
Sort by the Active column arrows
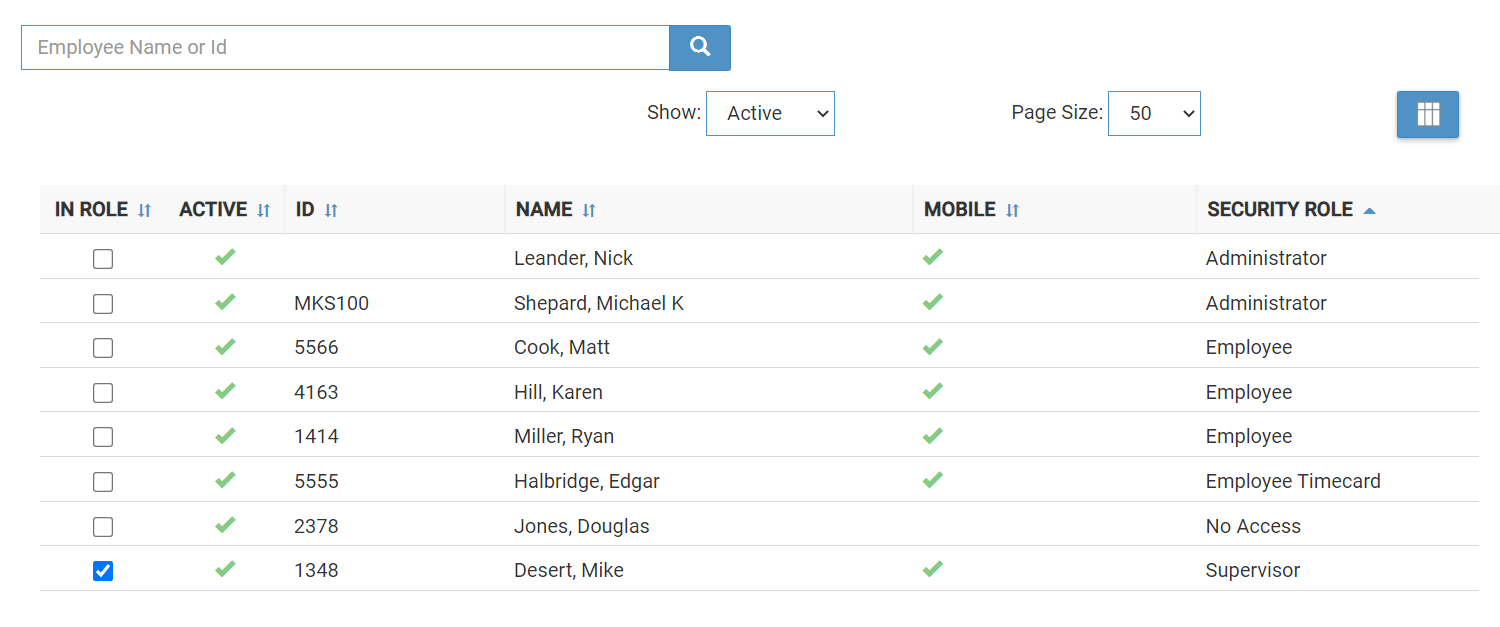click(x=263, y=210)
